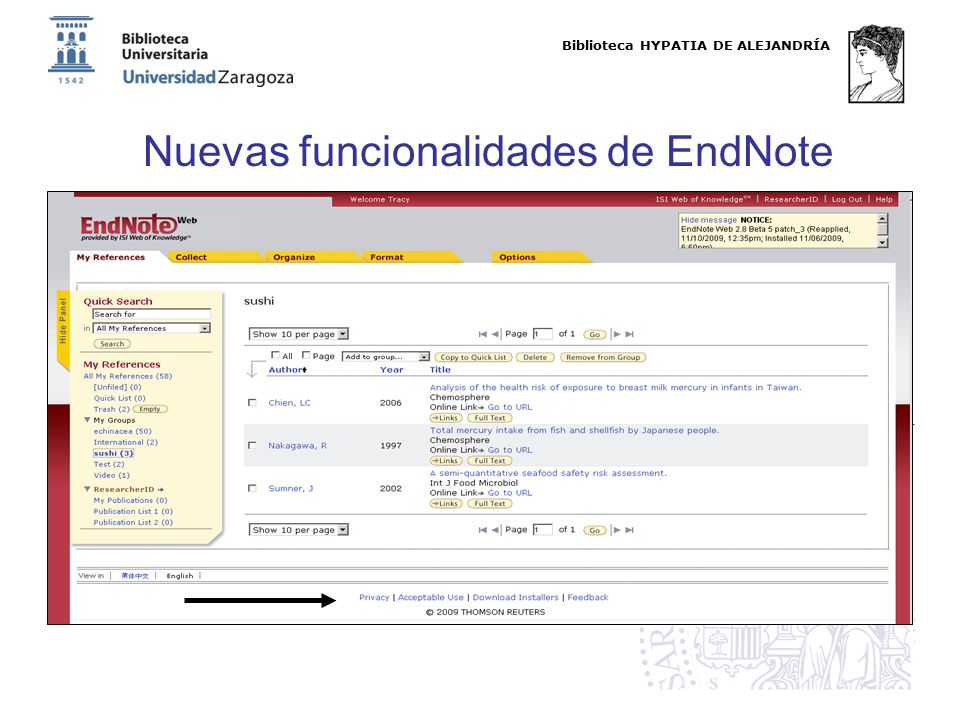The width and height of the screenshot is (960, 720).
Task: Click Copy to Quick List button
Action: (473, 358)
